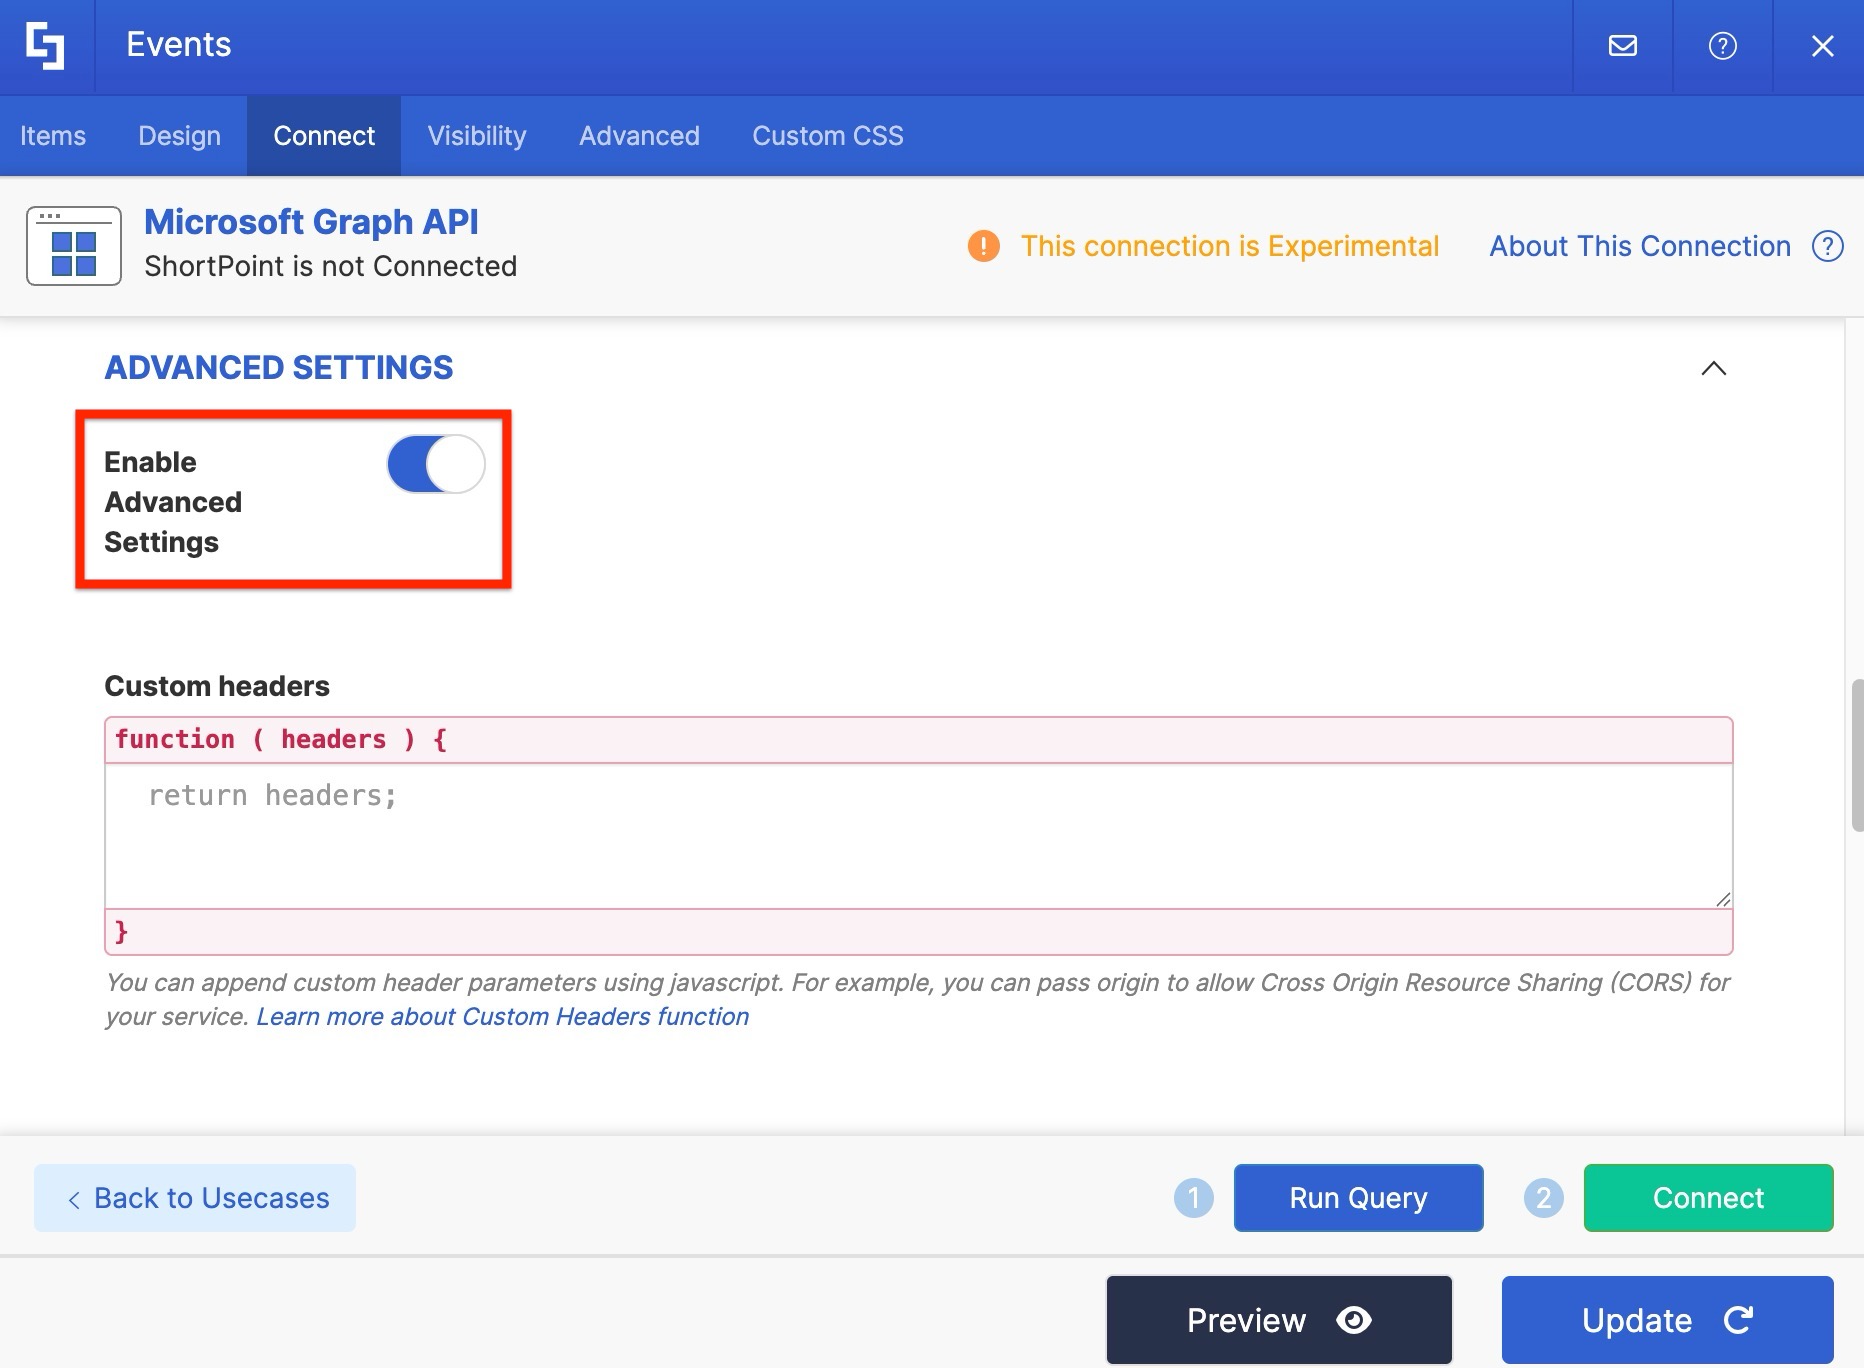Select the Connect tab

[x=324, y=136]
